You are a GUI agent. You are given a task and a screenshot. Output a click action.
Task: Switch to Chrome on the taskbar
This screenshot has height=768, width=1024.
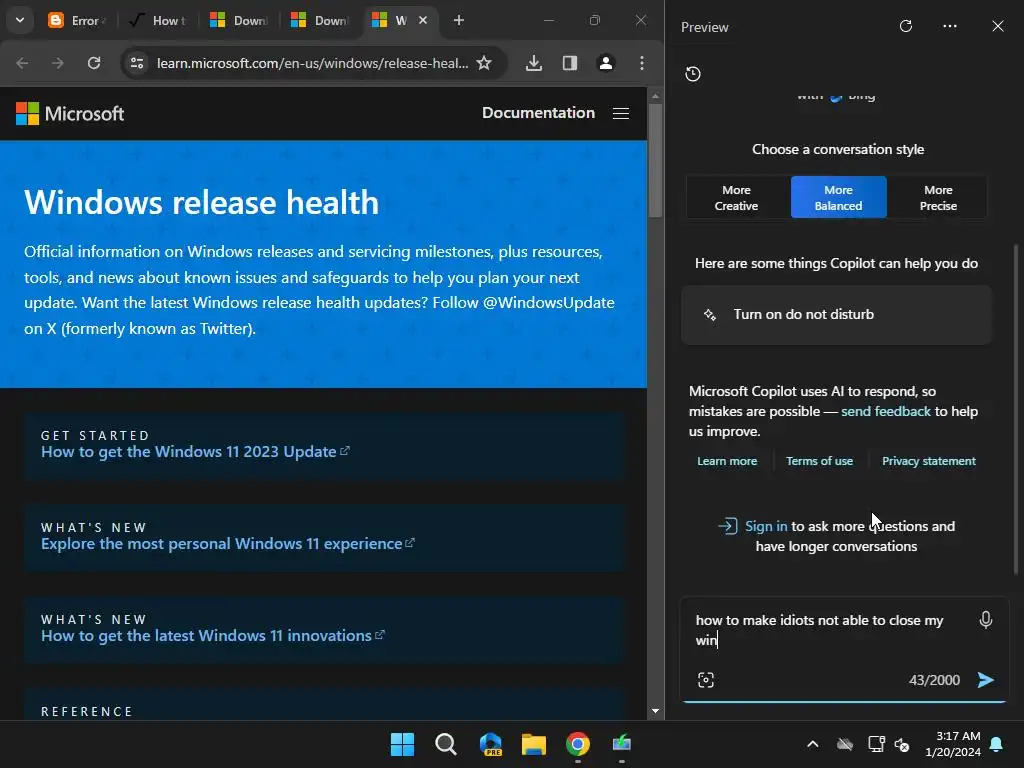(x=577, y=744)
